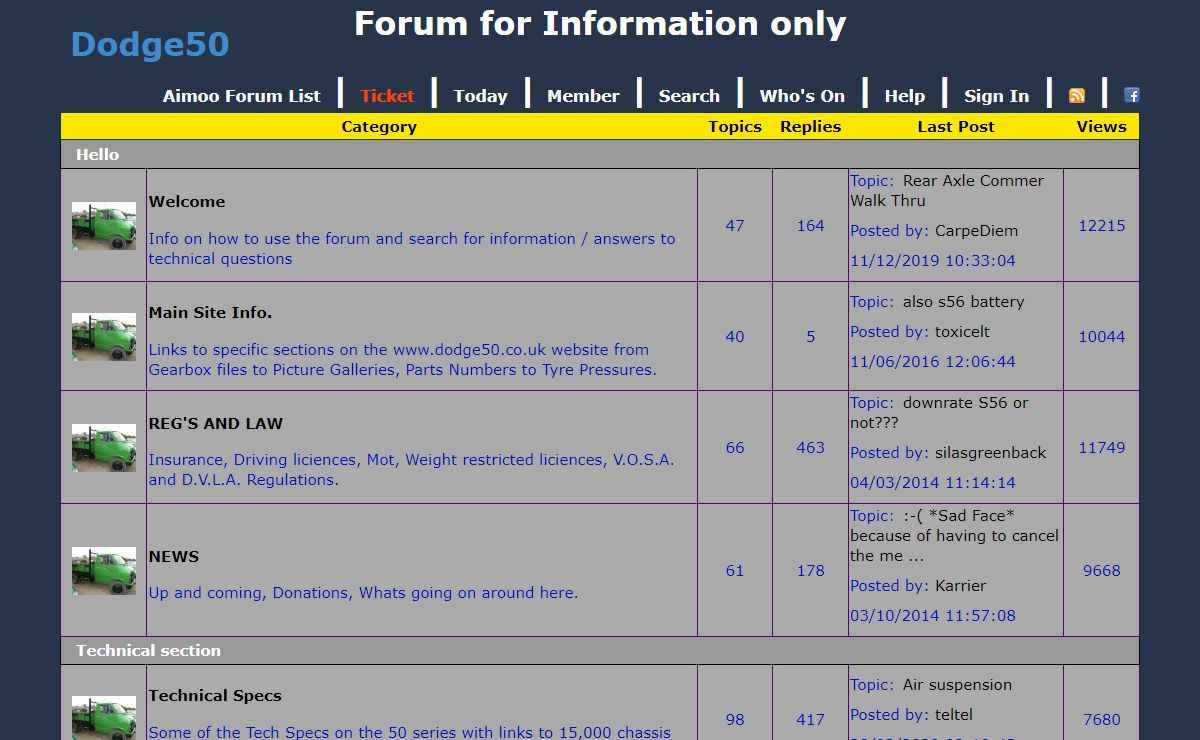Open last post topic also s56 battery

tap(963, 301)
